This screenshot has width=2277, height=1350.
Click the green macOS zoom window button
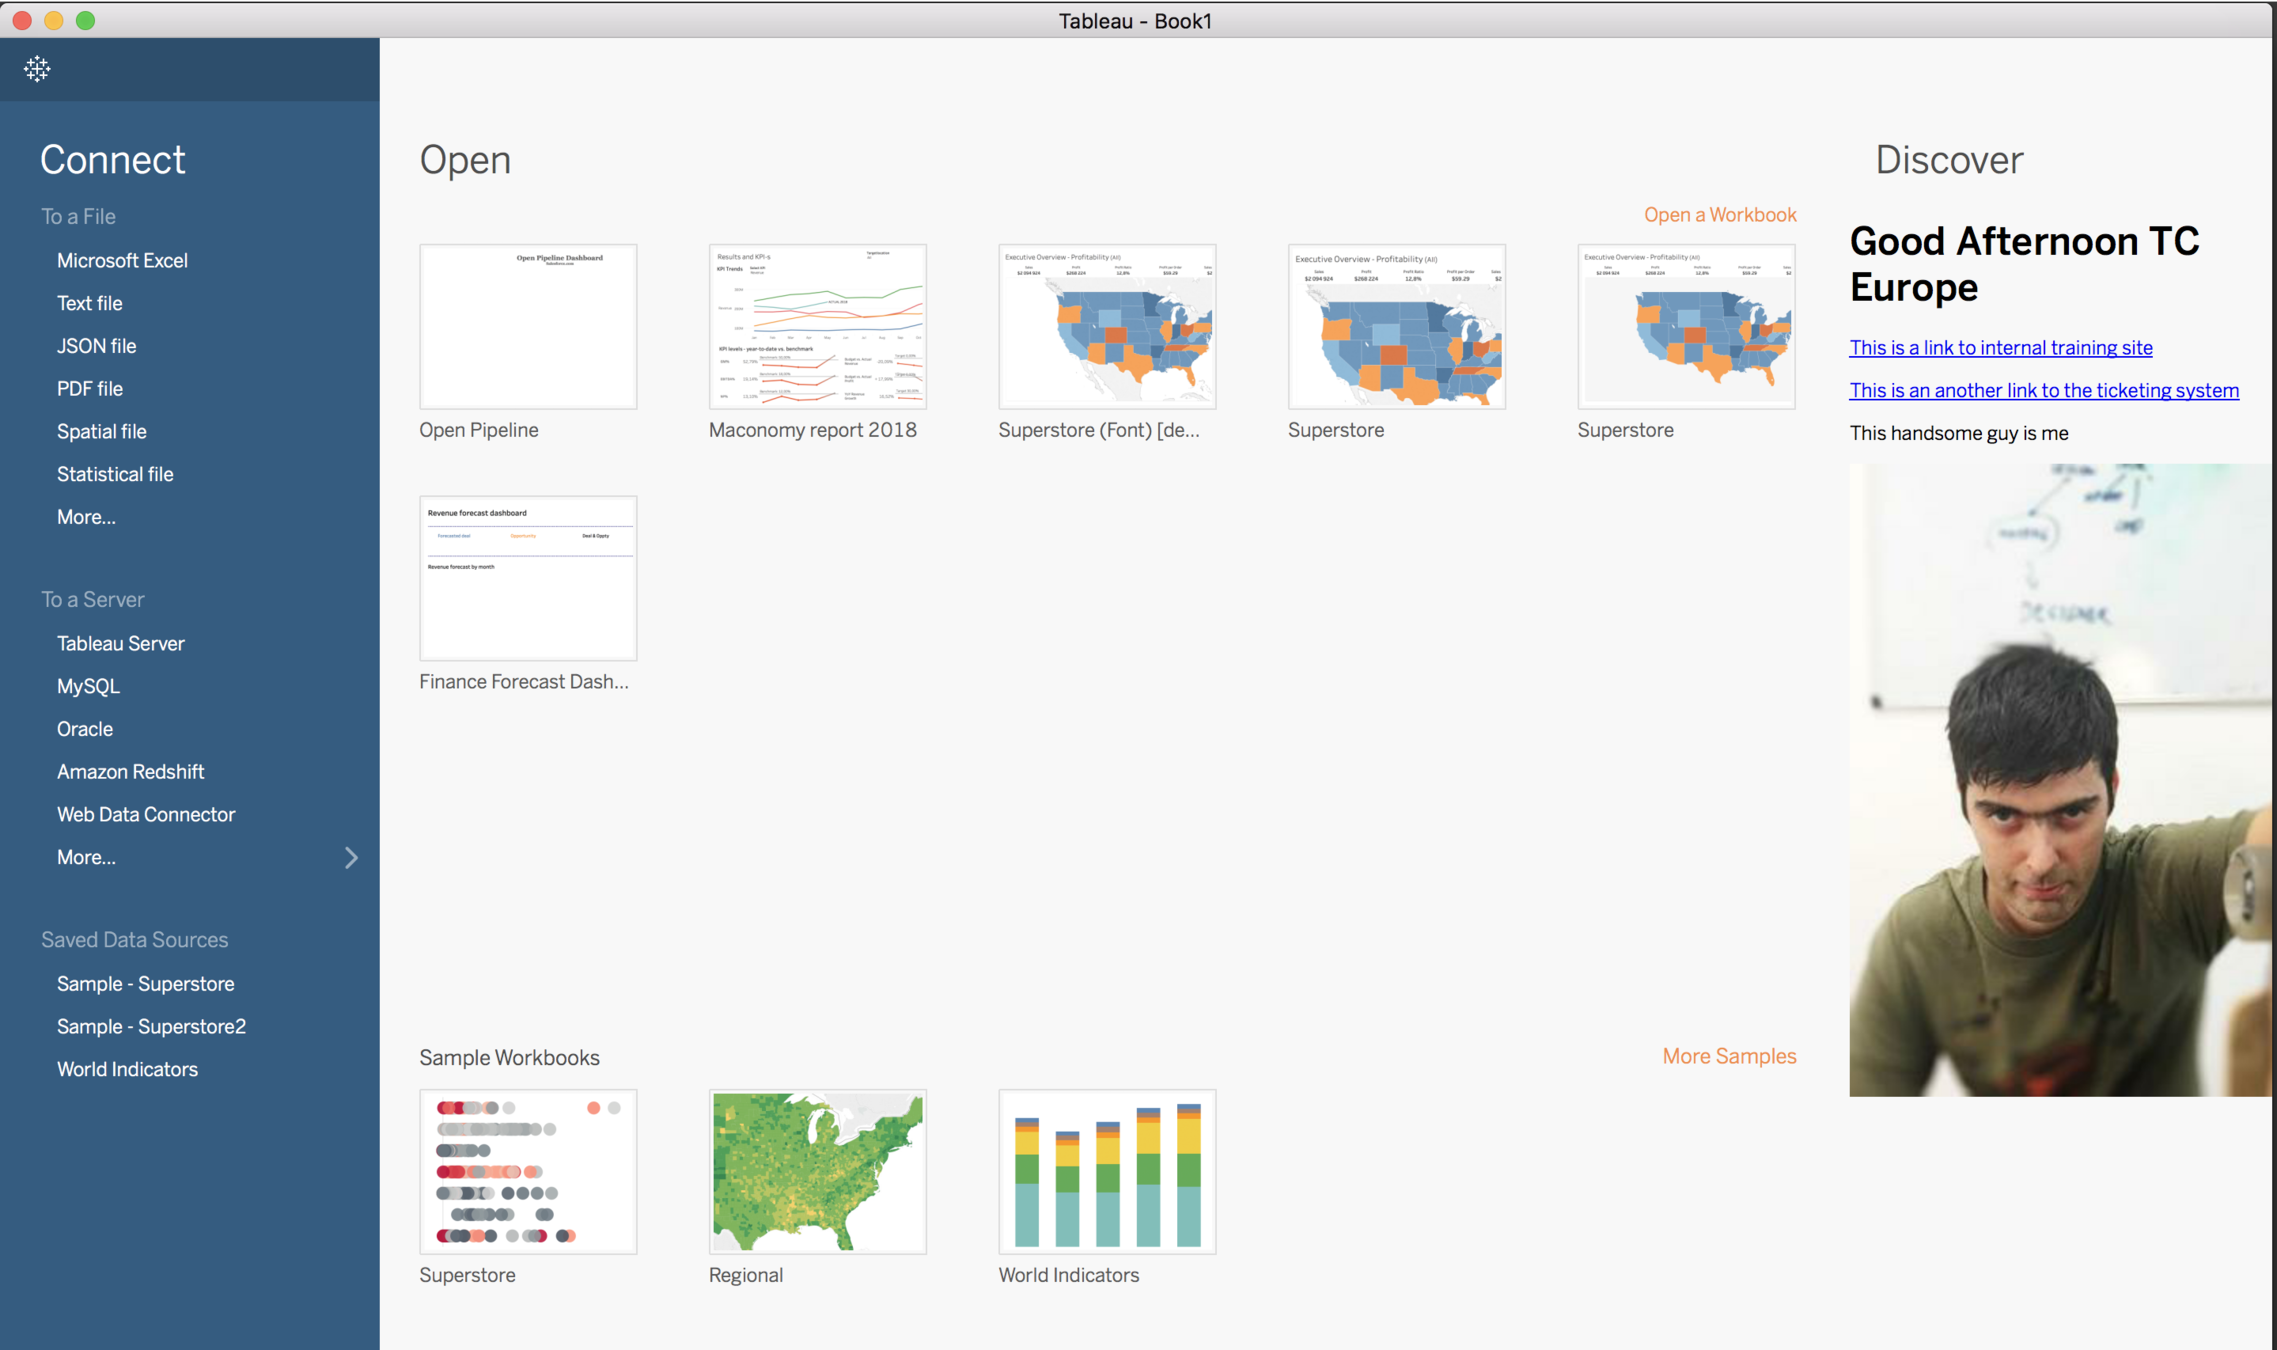coord(86,20)
